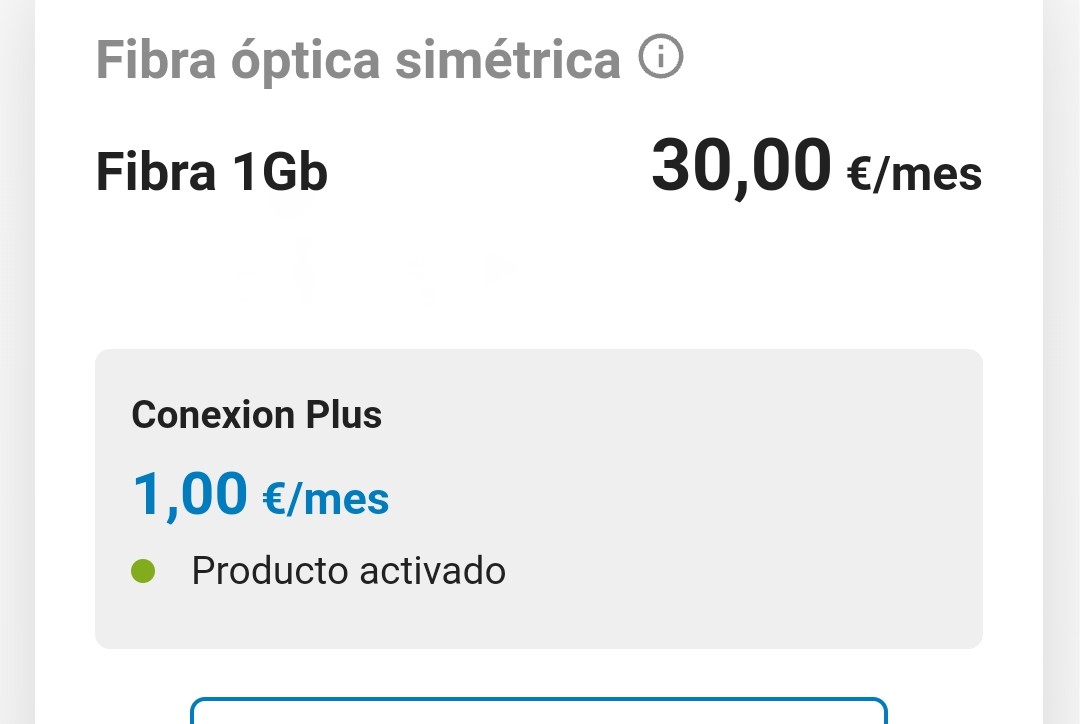Image resolution: width=1080 pixels, height=724 pixels.
Task: Click the word Plus in card title
Action: (x=344, y=415)
